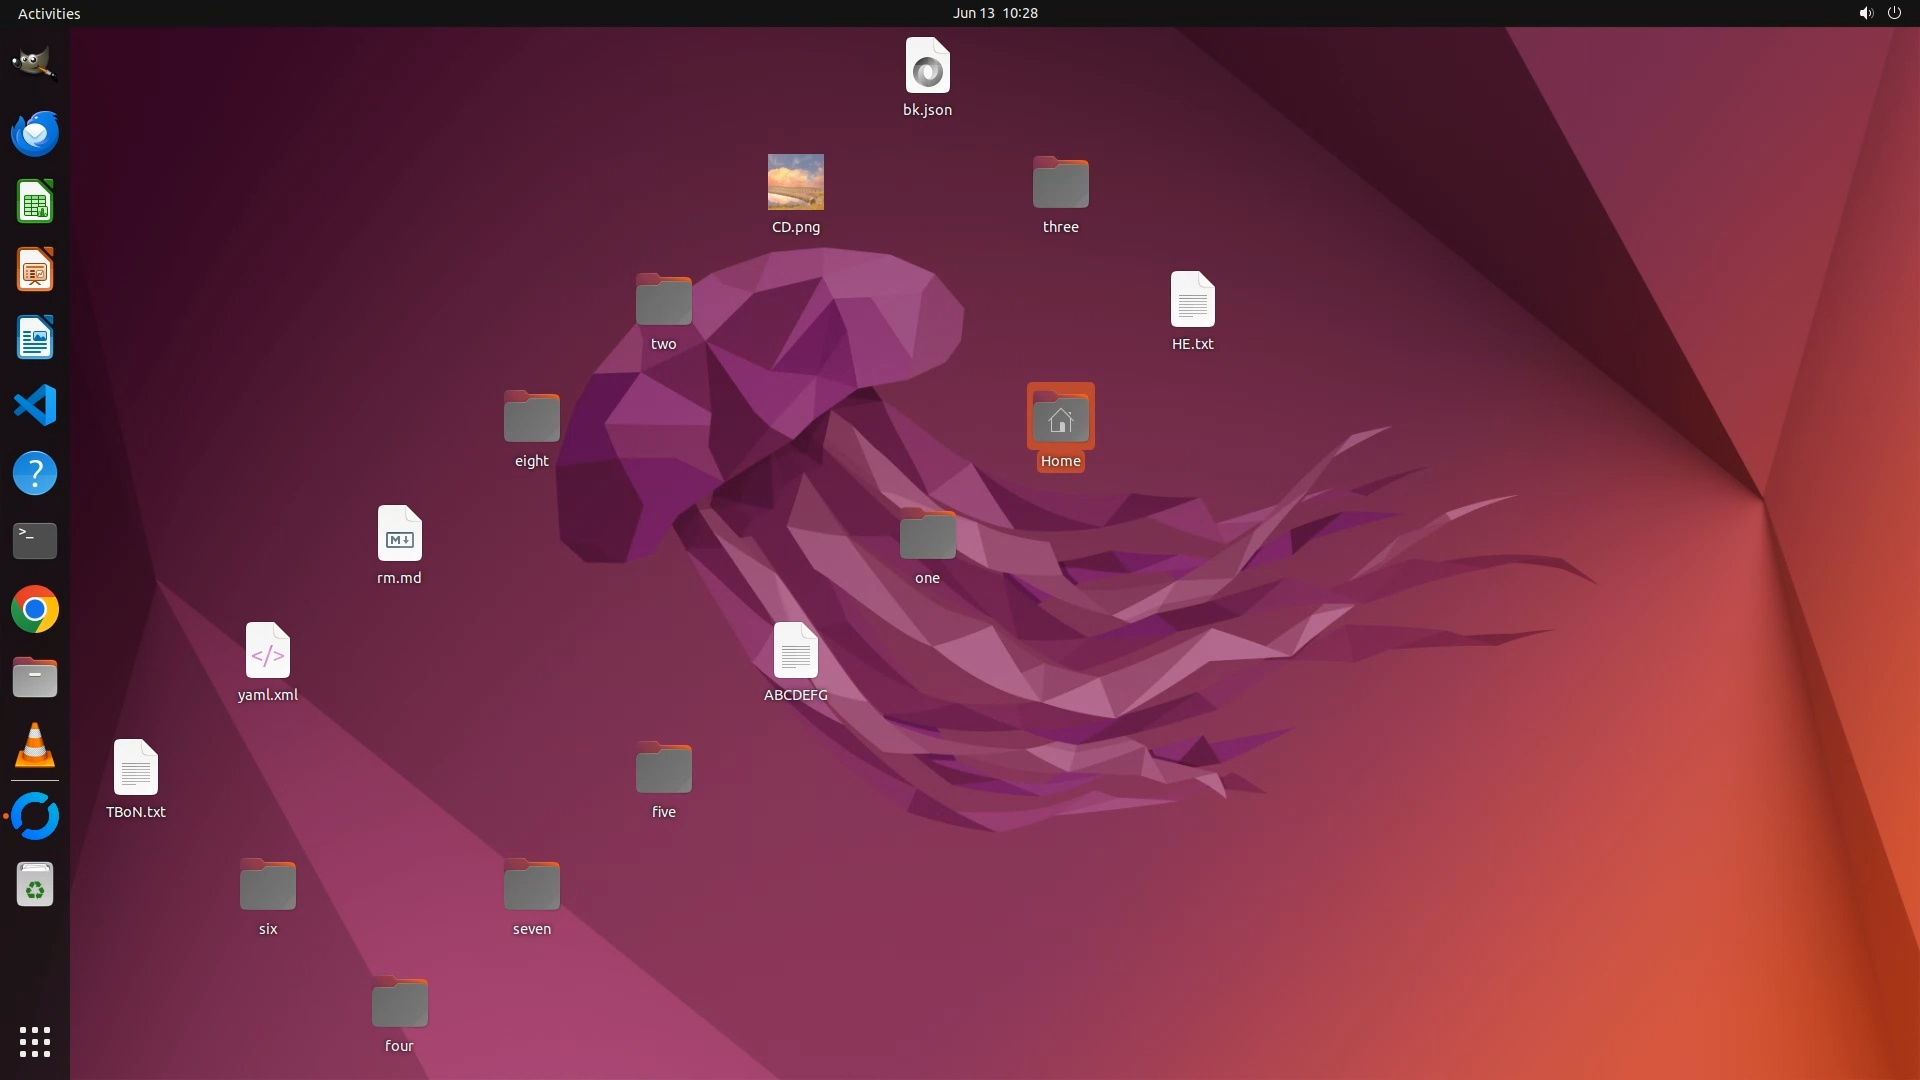Launch LibreOffice Impress from dock
This screenshot has width=1920, height=1080.
[x=35, y=270]
